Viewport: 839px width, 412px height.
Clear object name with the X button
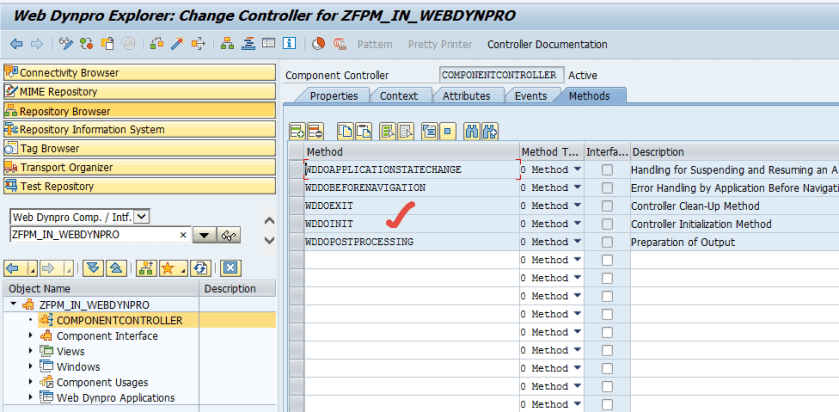click(184, 234)
